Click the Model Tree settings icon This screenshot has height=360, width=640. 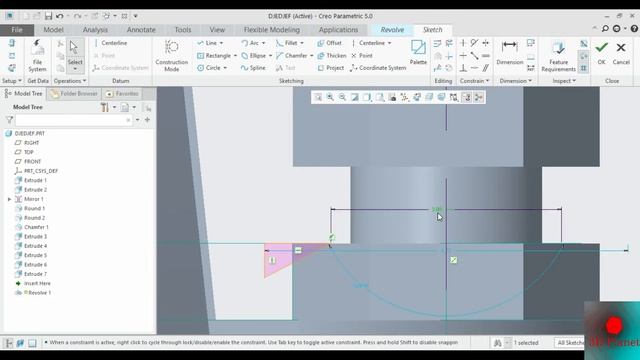click(105, 107)
